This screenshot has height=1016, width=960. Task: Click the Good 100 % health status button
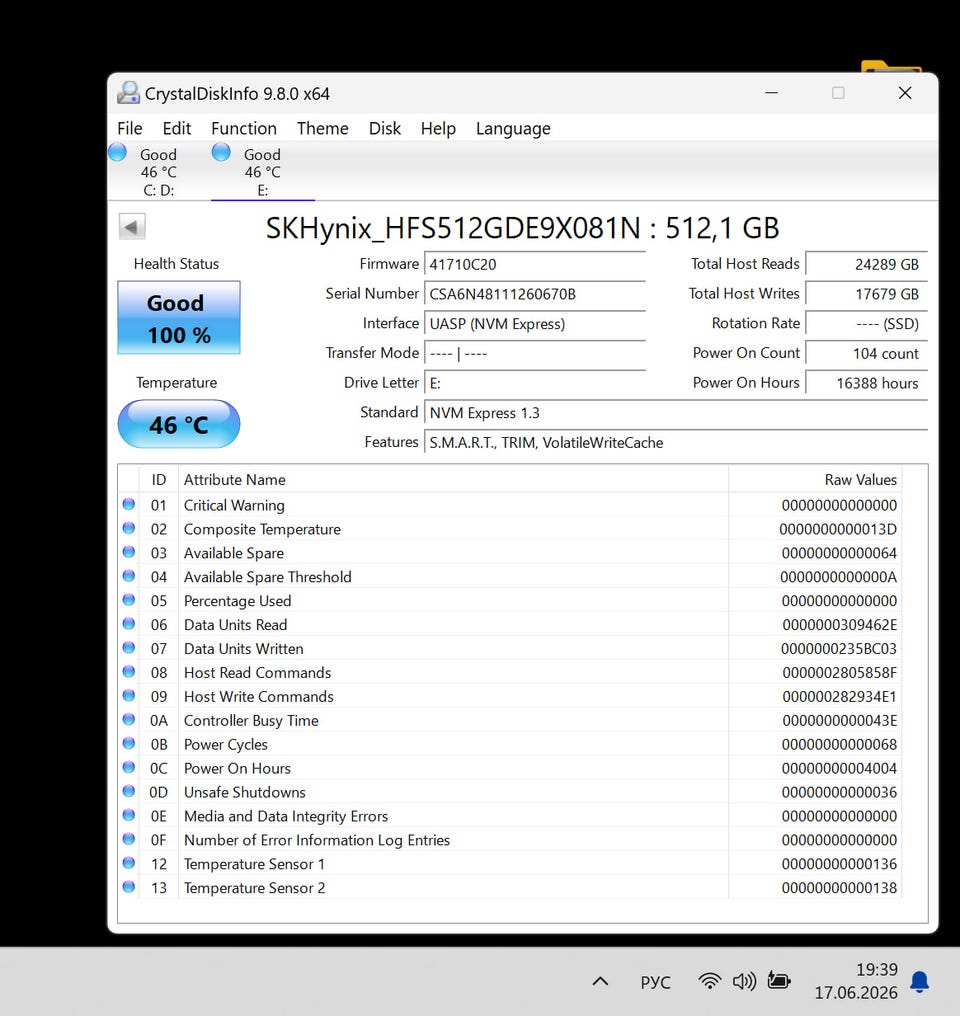click(x=179, y=318)
